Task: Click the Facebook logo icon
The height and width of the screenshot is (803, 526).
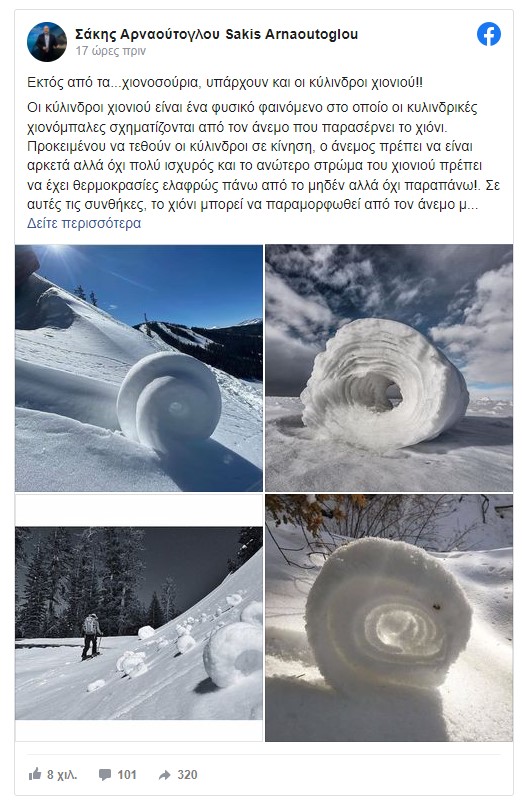Action: (x=489, y=35)
